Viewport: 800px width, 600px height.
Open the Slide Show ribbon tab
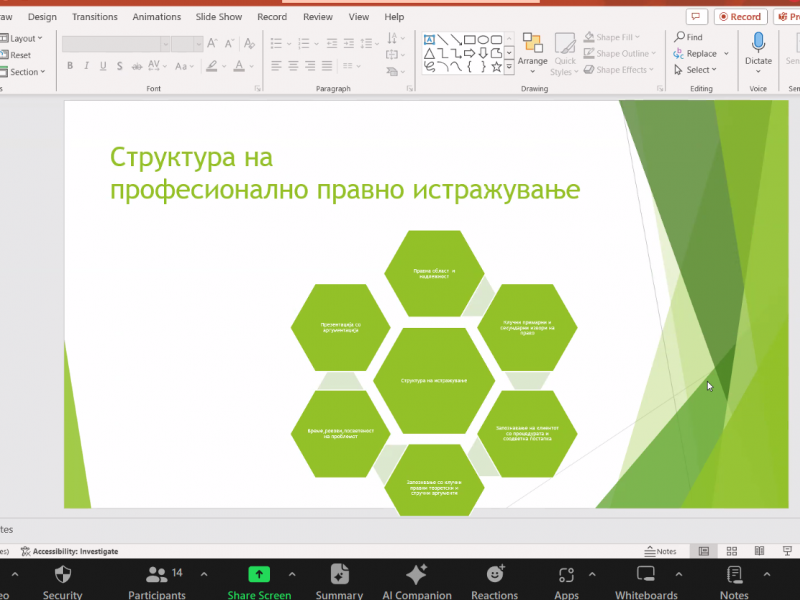[218, 17]
